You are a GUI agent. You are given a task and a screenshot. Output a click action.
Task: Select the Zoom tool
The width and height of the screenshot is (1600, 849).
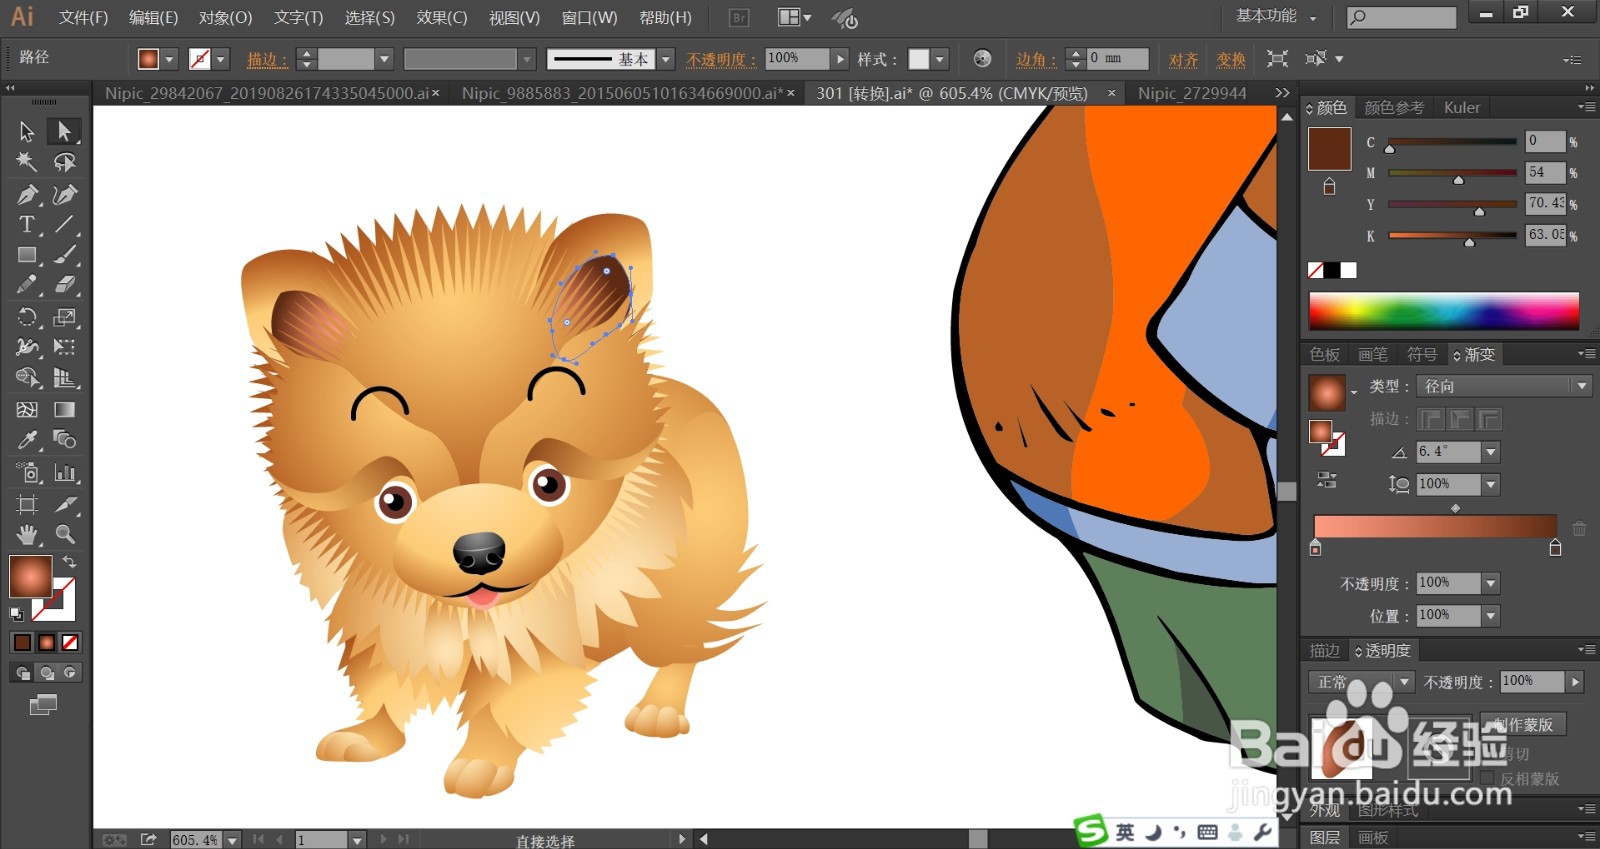pos(65,534)
